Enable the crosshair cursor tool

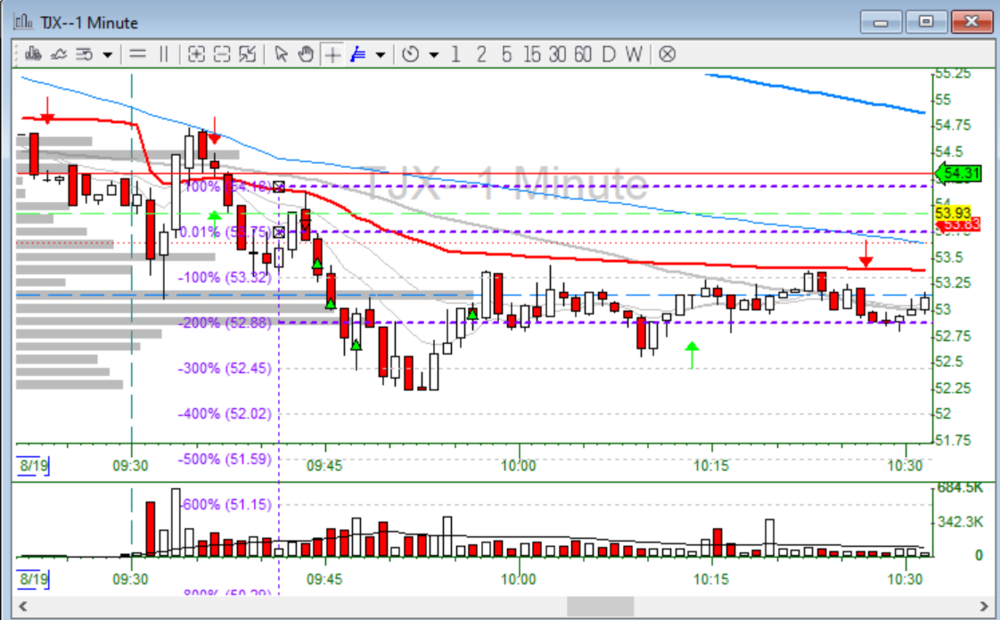point(331,54)
